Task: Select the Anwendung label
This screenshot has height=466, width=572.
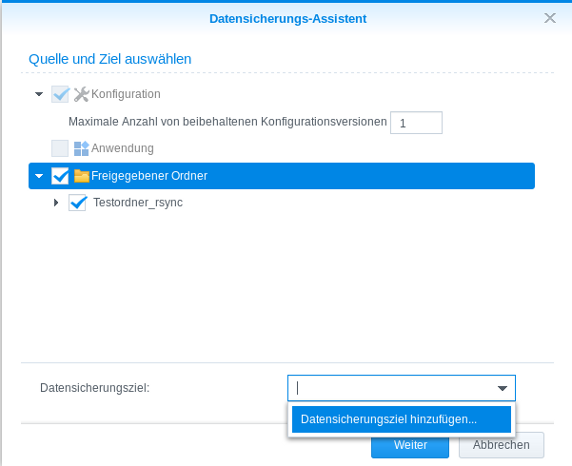Action: [x=123, y=149]
